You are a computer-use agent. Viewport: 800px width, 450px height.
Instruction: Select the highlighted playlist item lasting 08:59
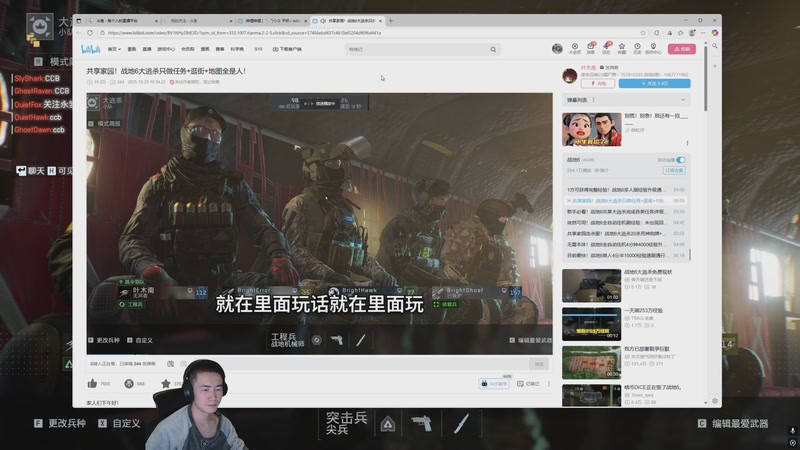click(x=626, y=201)
